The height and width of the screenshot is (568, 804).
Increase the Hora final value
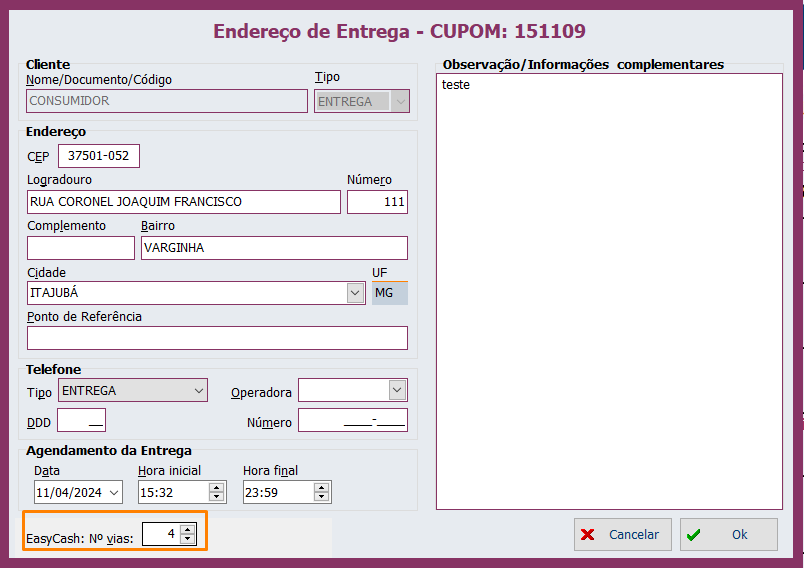pos(321,488)
